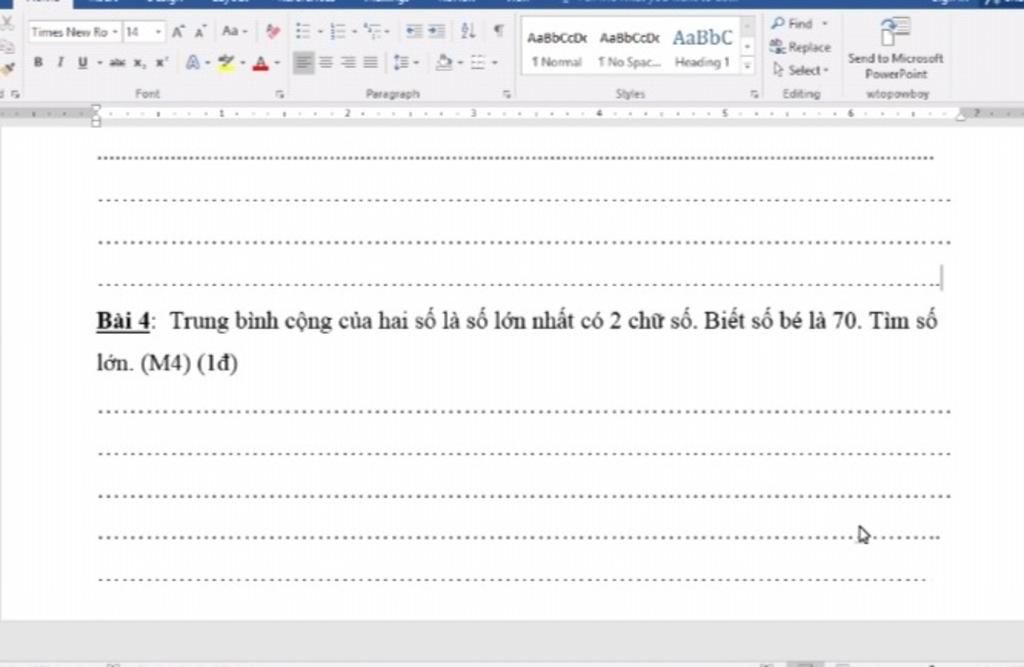The width and height of the screenshot is (1024, 667).
Task: Enable Align Left paragraph alignment
Action: (303, 63)
